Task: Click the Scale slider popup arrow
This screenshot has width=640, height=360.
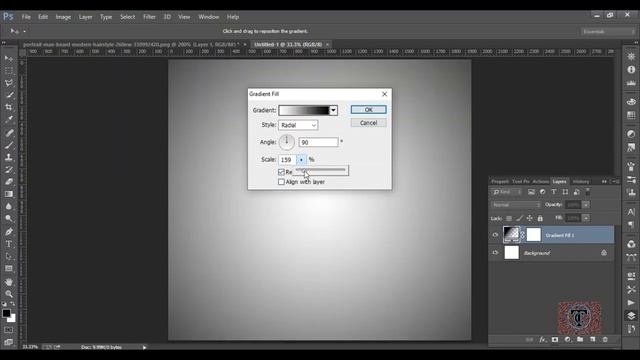Action: coord(301,160)
